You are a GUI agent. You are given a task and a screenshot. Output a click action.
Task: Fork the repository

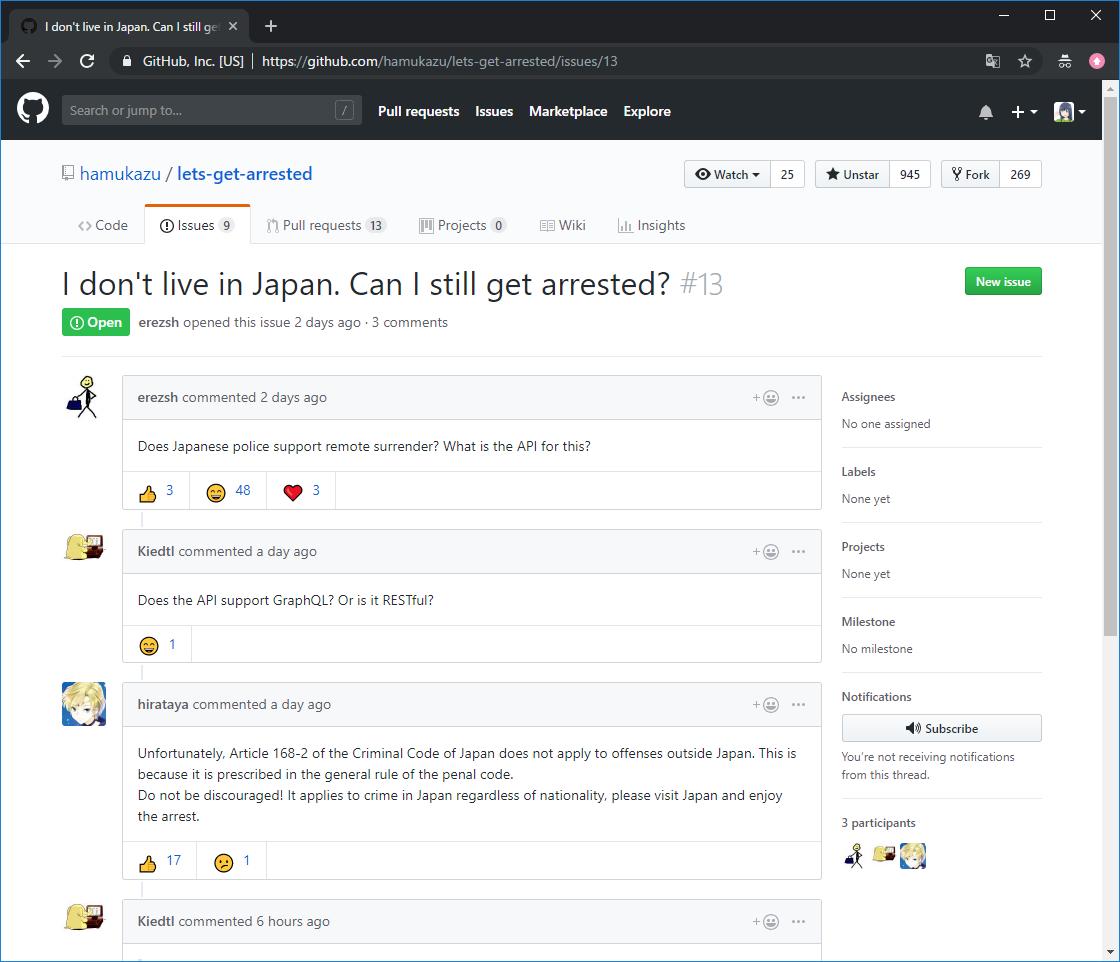(x=970, y=174)
